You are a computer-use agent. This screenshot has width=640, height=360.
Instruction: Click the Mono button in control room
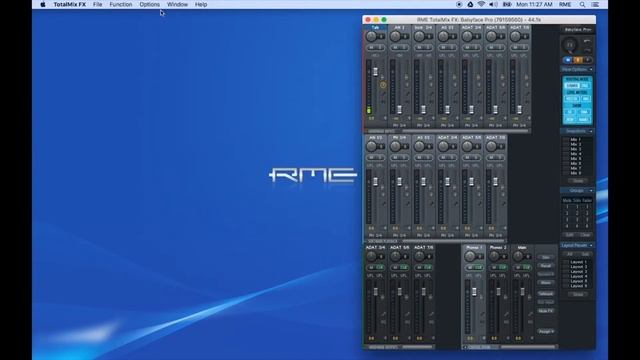546,282
